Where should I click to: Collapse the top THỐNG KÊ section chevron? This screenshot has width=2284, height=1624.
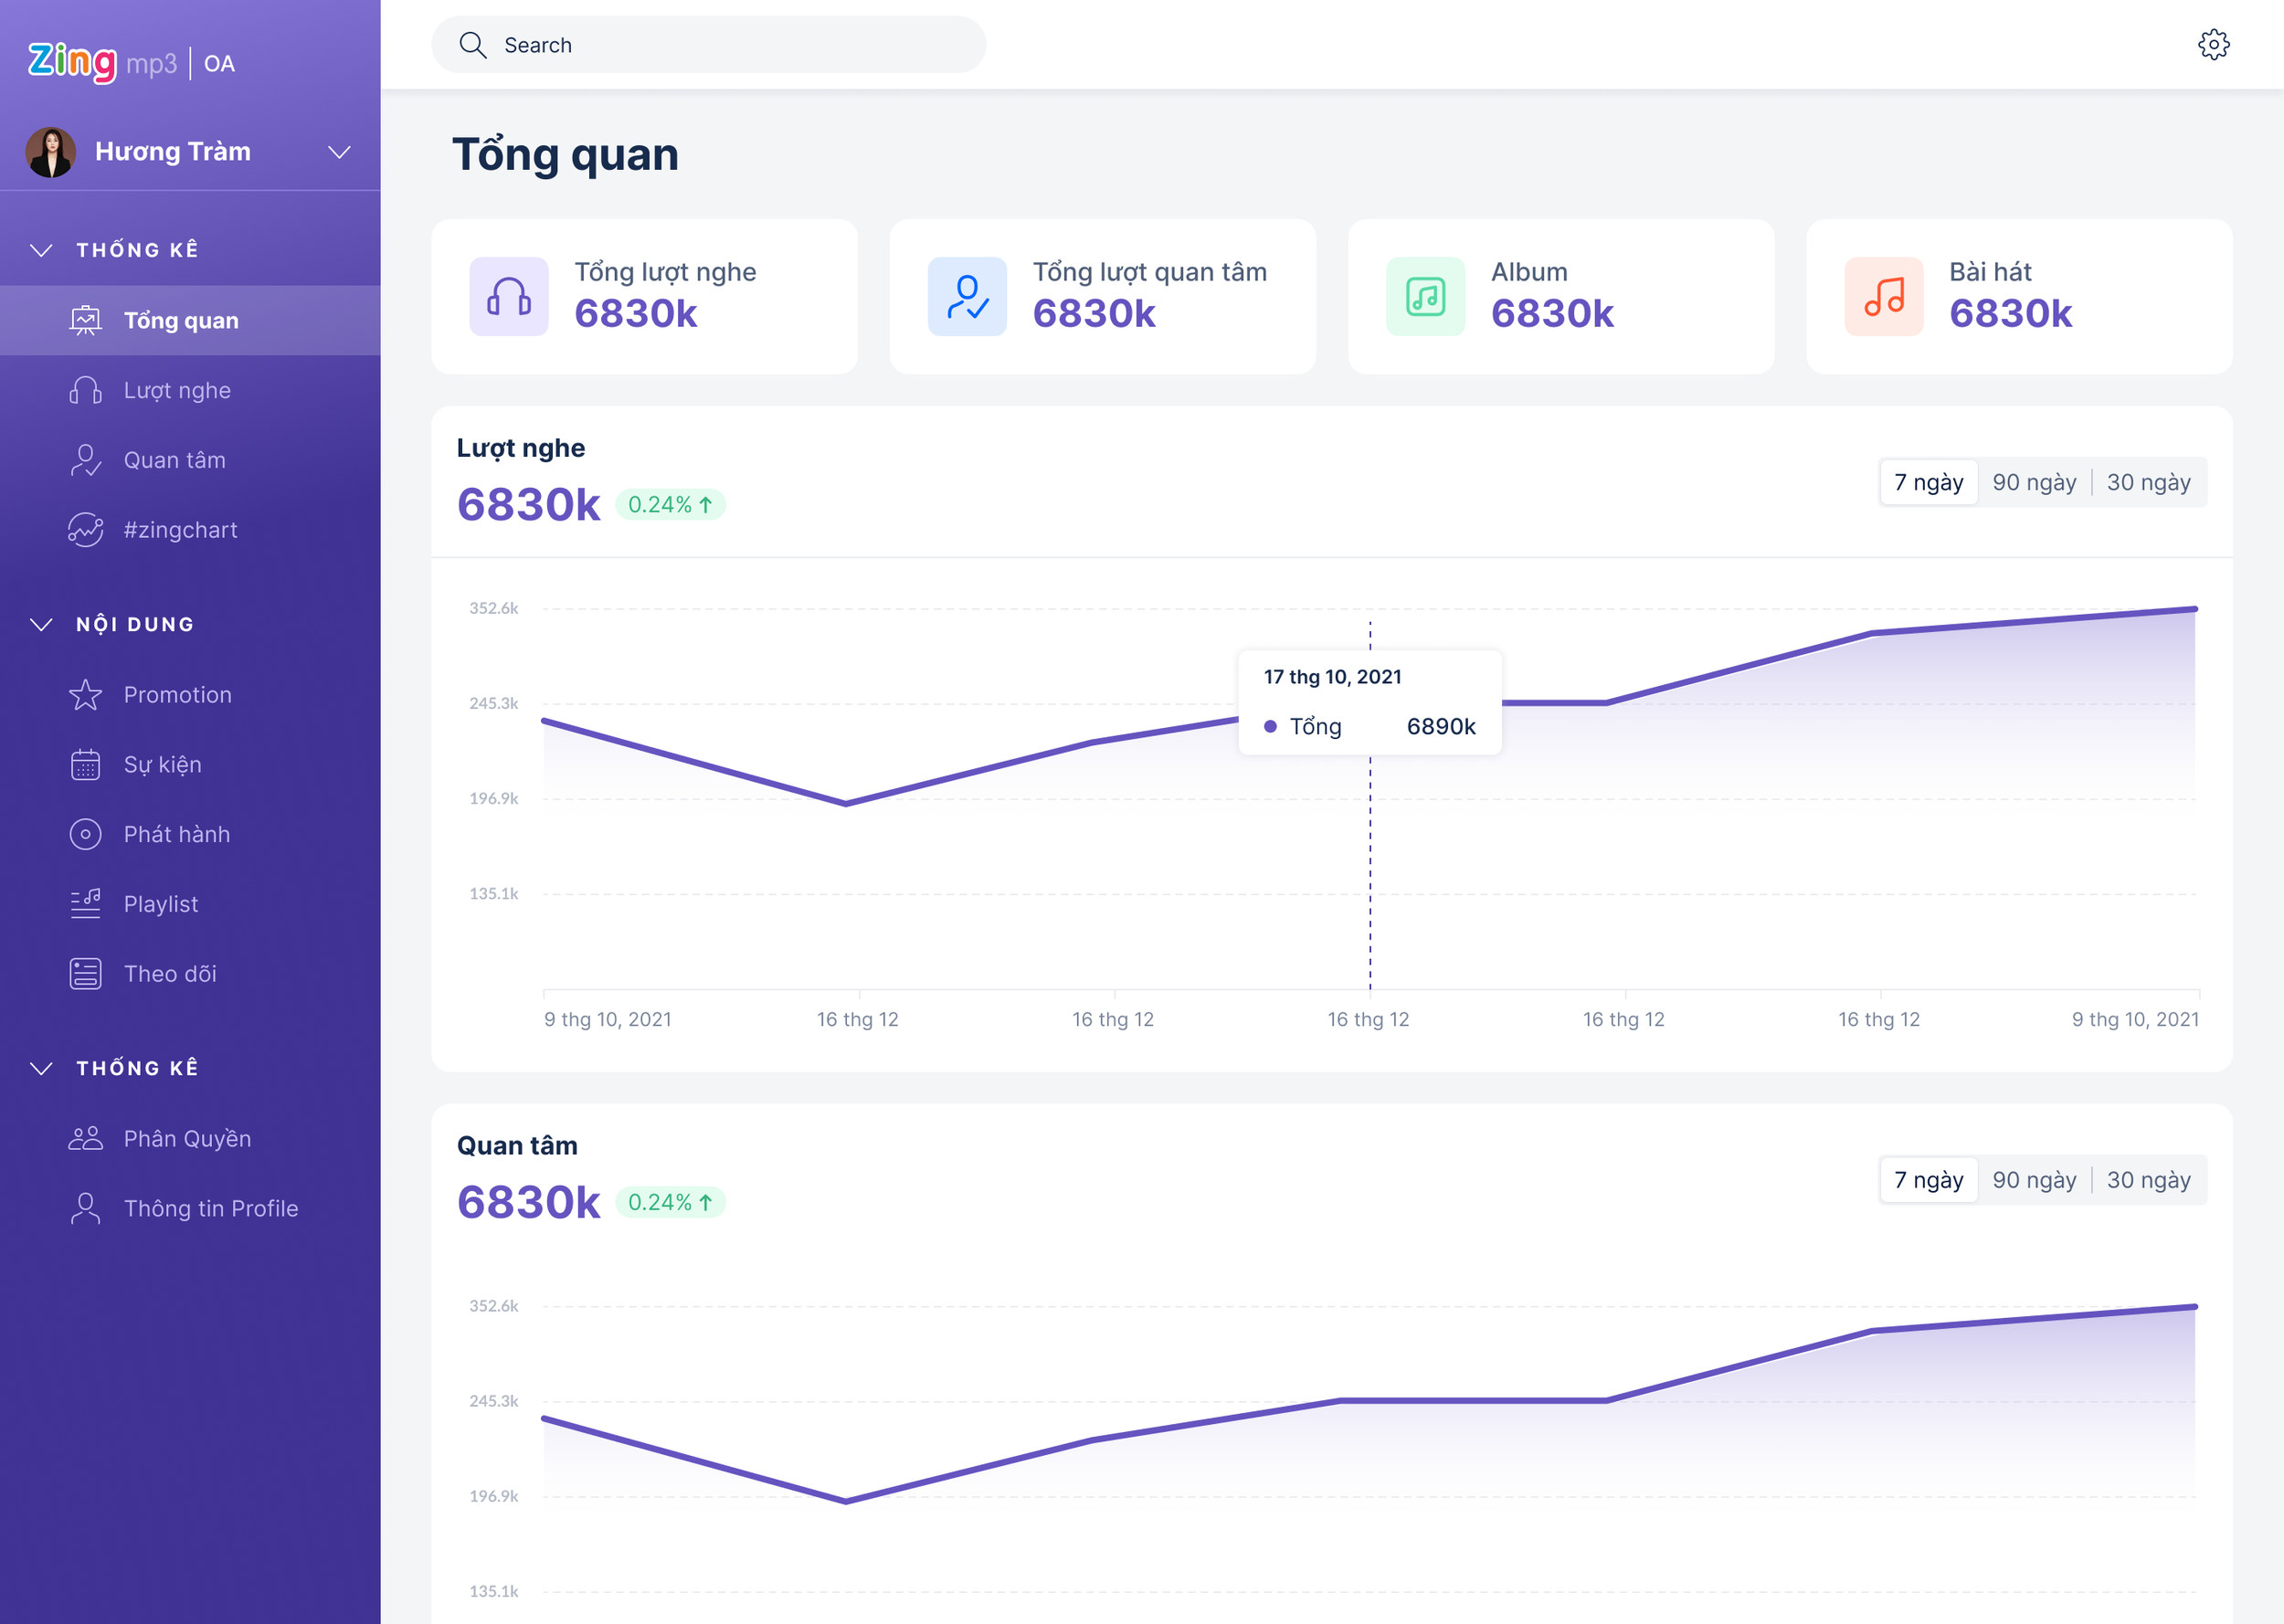pyautogui.click(x=41, y=250)
